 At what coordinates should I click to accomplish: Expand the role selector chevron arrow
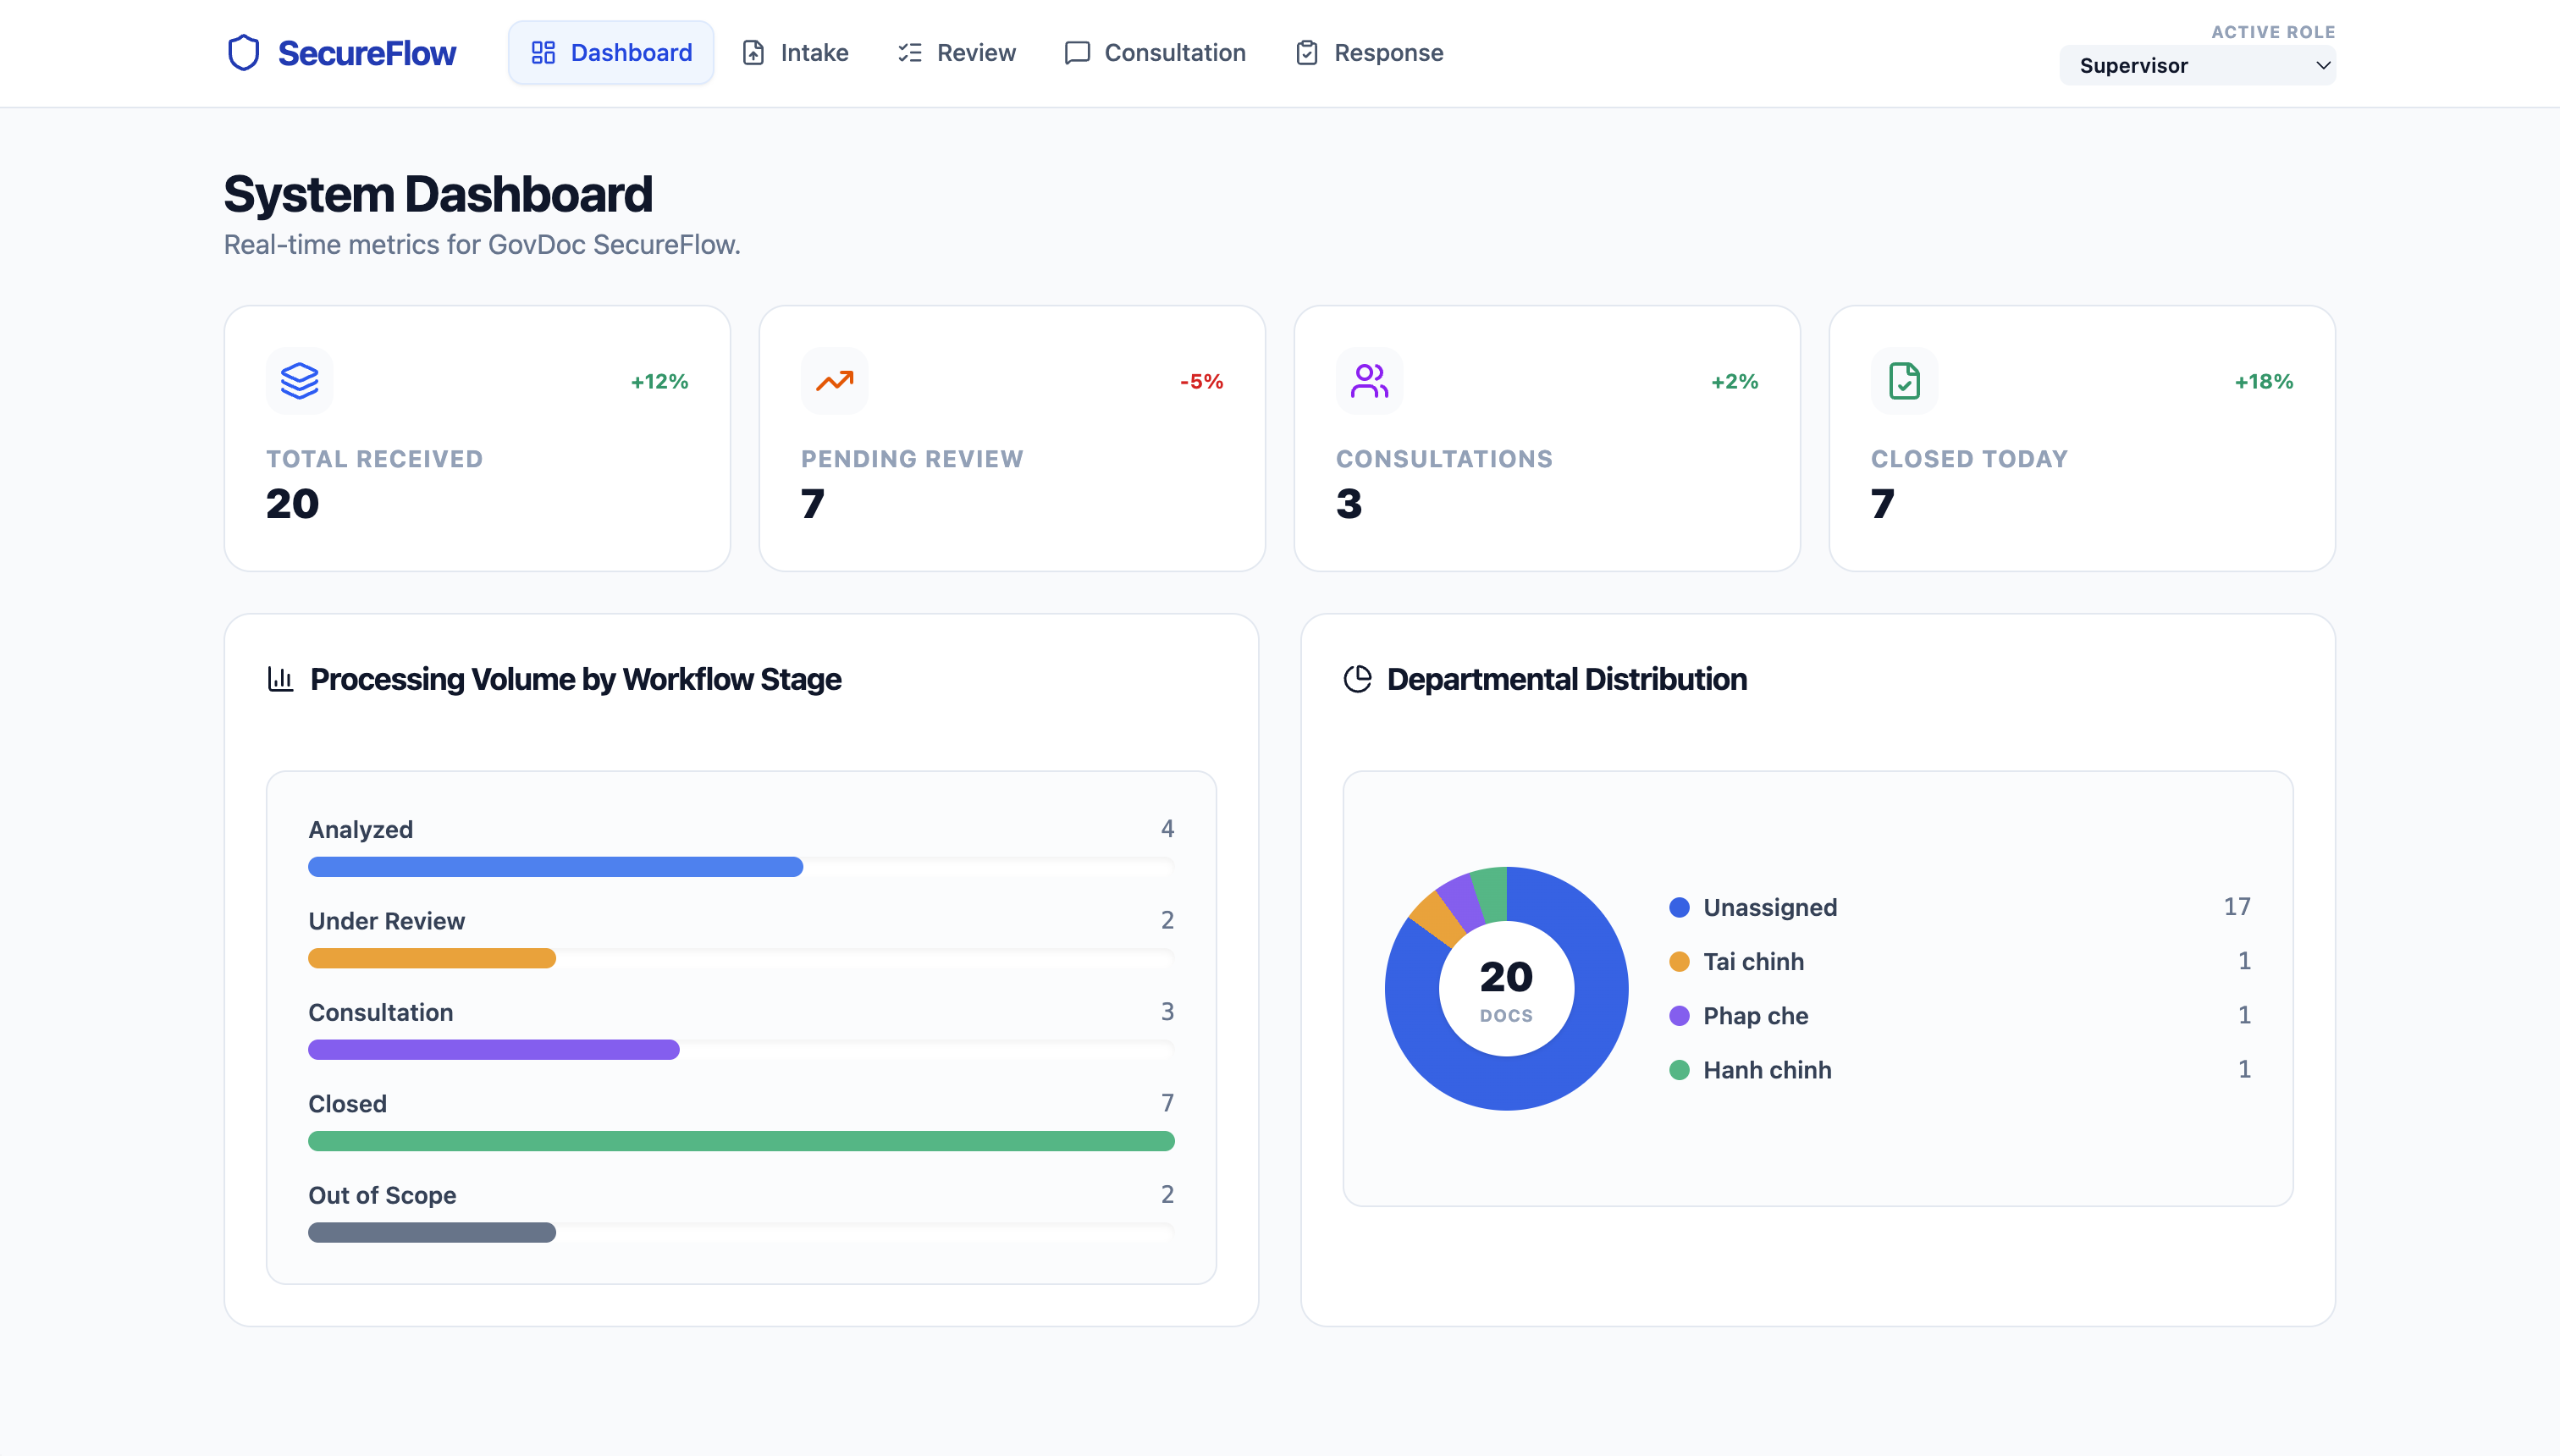pyautogui.click(x=2322, y=65)
